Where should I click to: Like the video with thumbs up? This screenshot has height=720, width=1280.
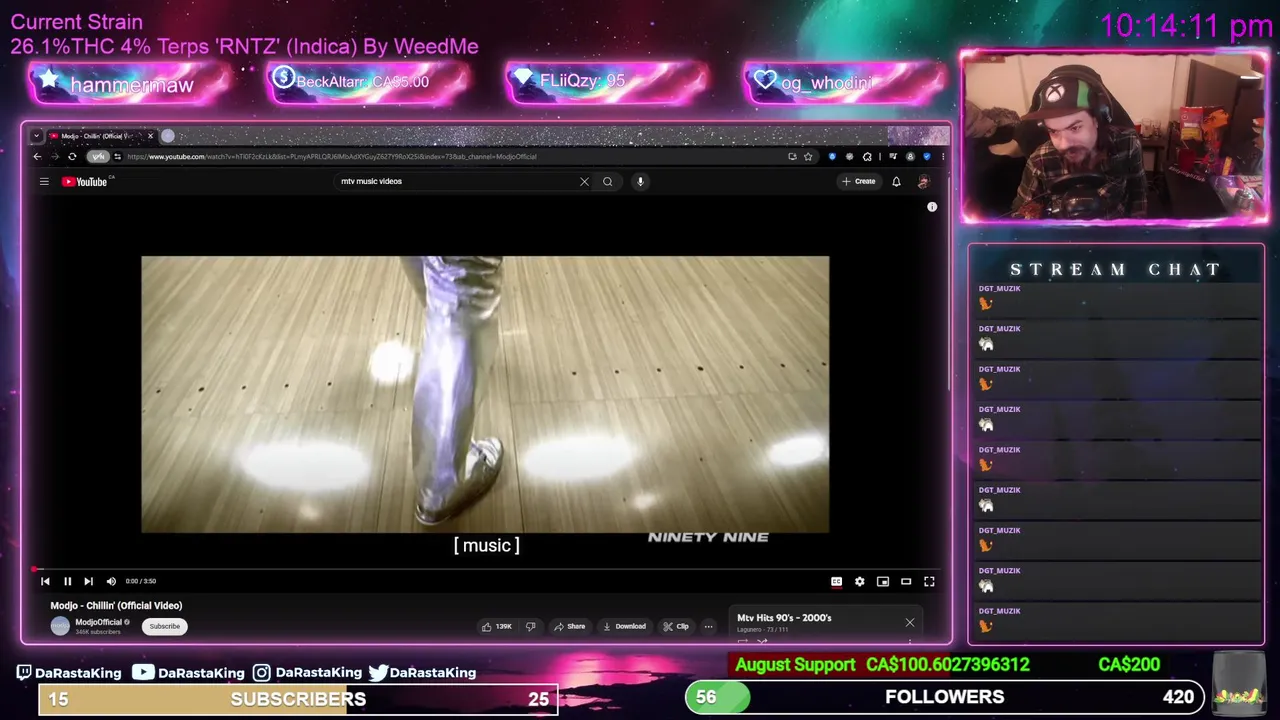pyautogui.click(x=497, y=626)
